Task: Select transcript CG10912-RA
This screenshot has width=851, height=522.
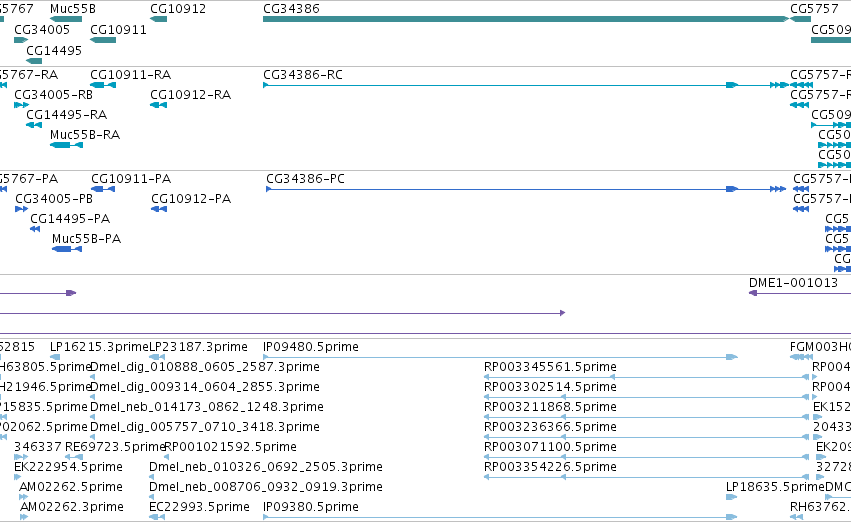Action: pos(190,95)
